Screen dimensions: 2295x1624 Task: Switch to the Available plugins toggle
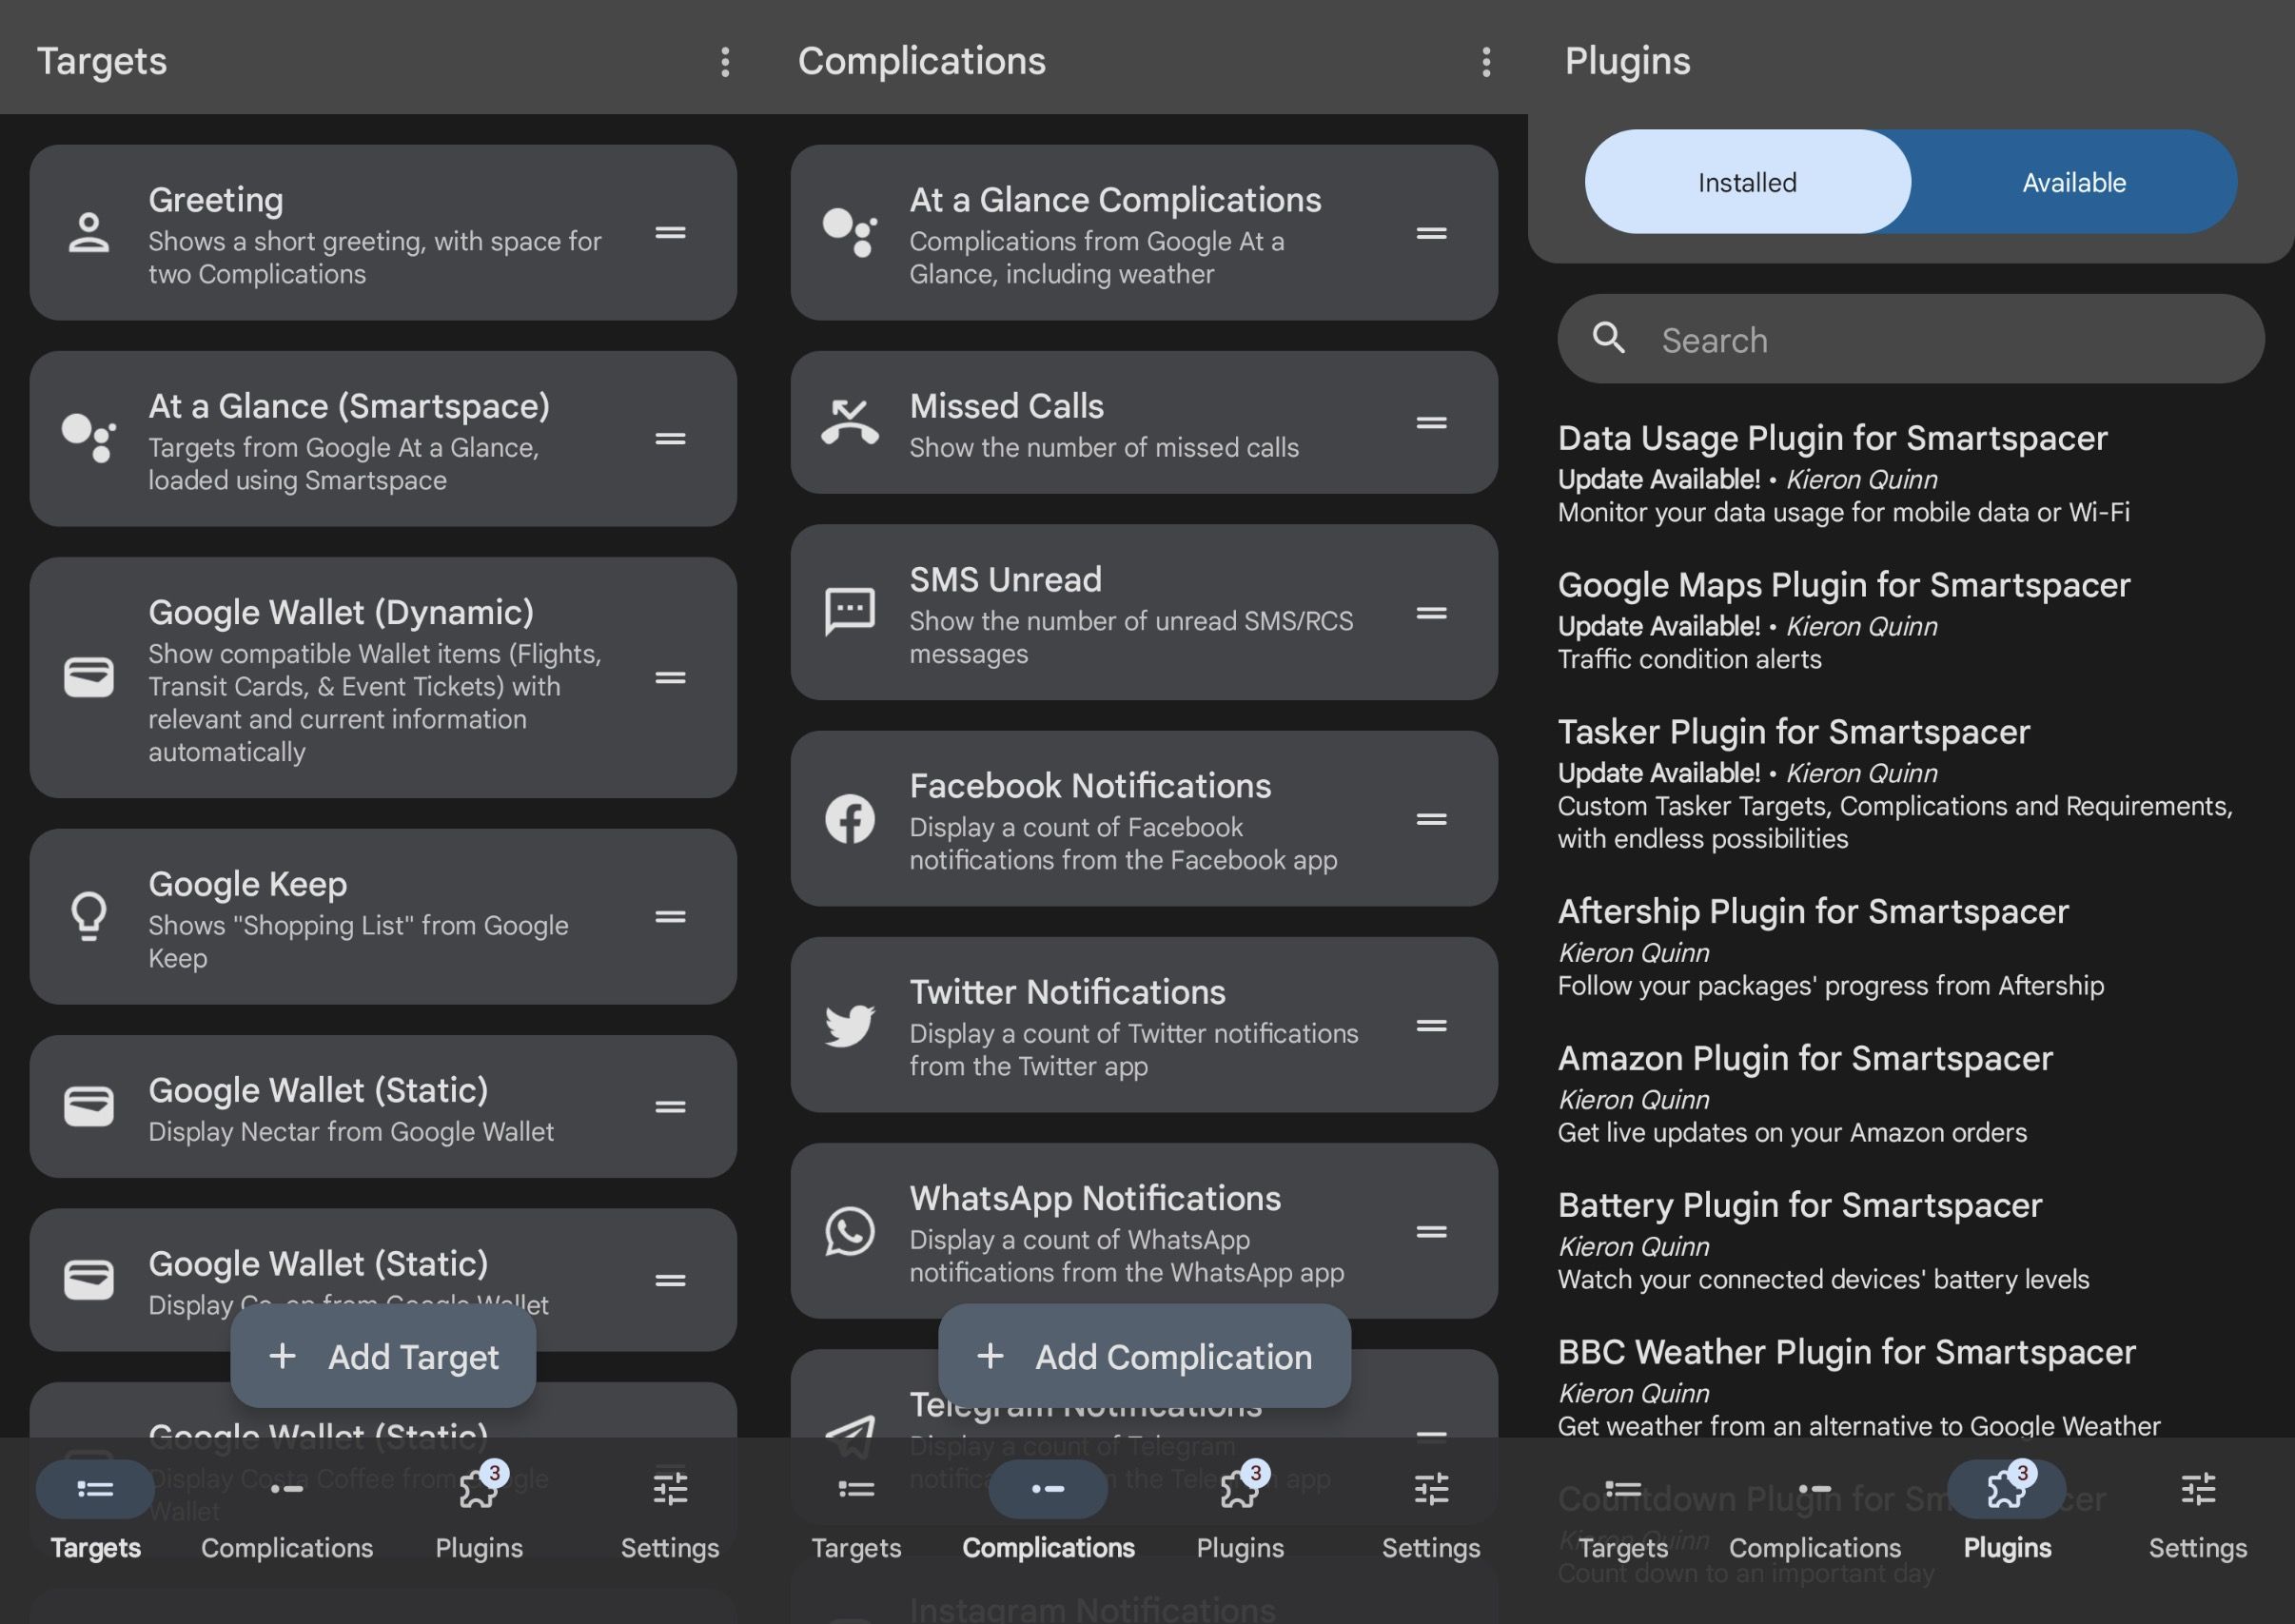(x=2073, y=182)
